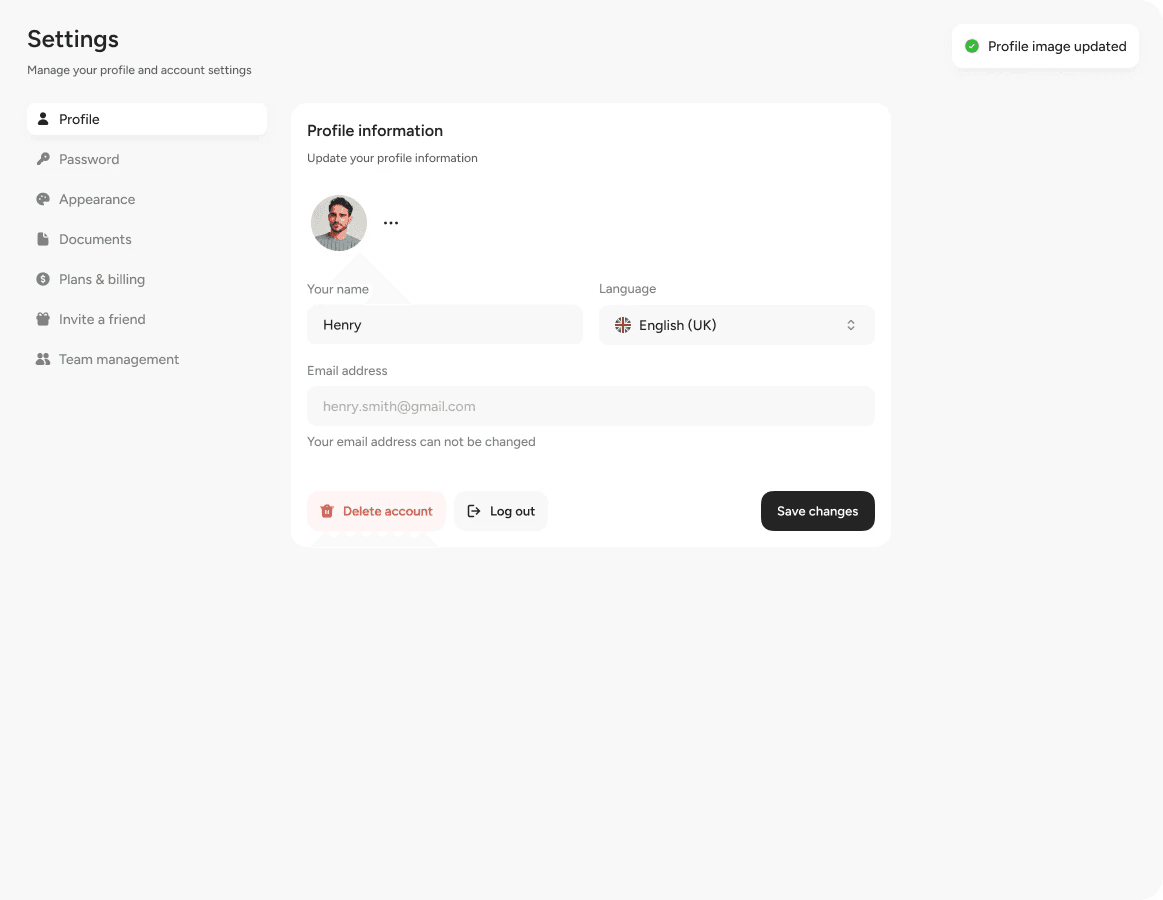The height and width of the screenshot is (900, 1163).
Task: Select Invite a friend
Action: (102, 320)
